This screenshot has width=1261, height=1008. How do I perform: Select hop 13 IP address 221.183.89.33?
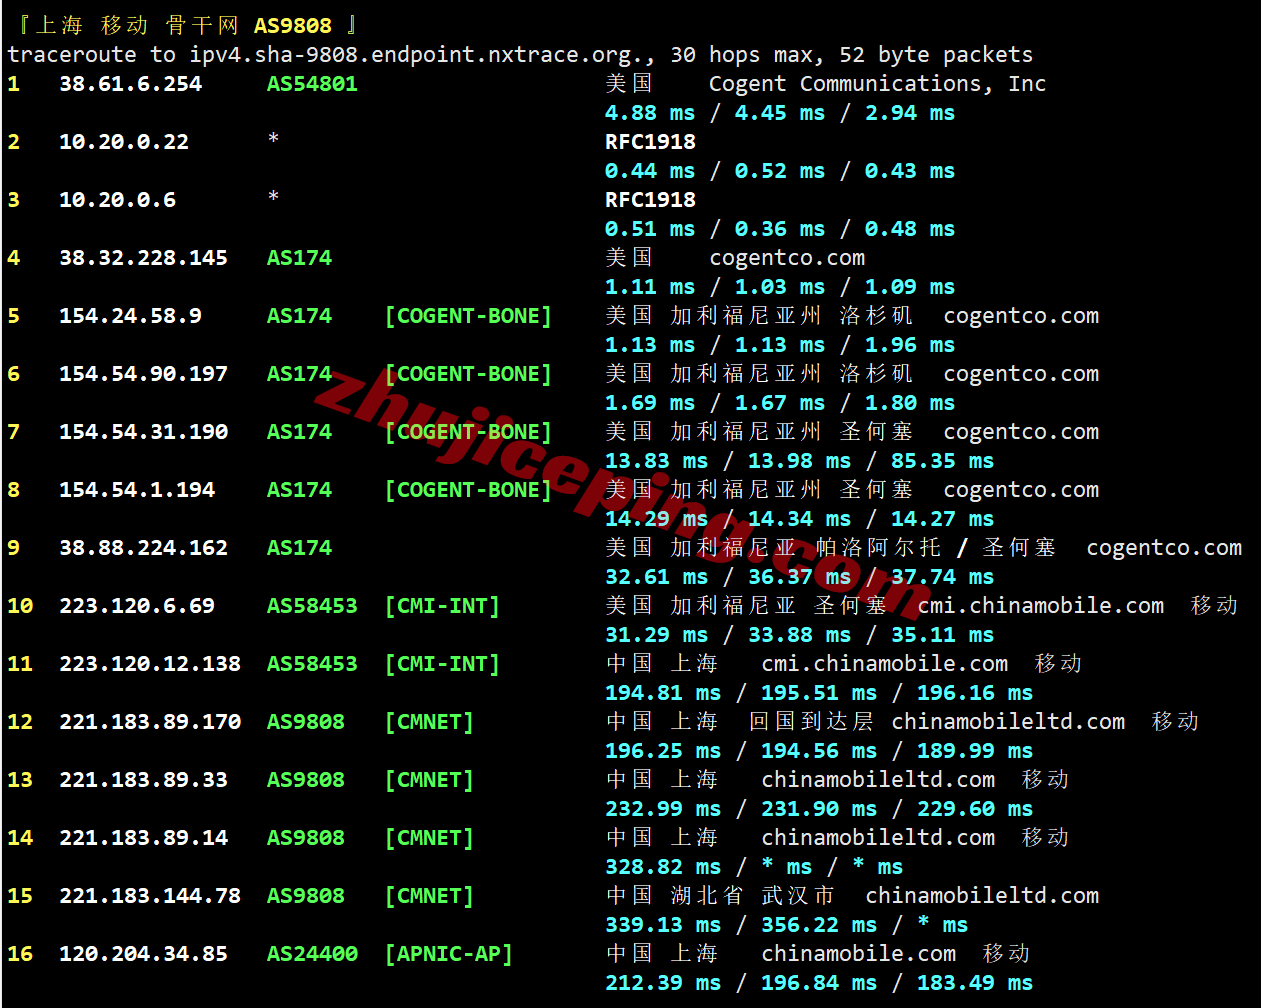143,780
